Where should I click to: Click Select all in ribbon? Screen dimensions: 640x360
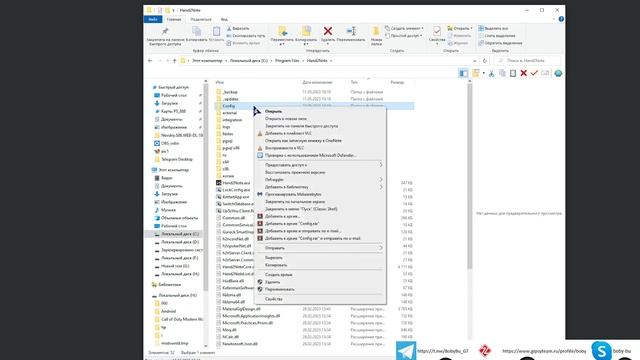click(x=493, y=29)
